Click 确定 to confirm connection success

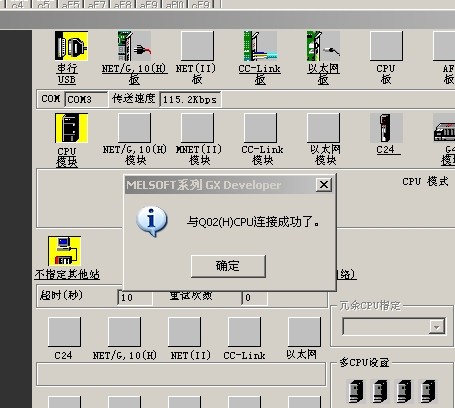click(x=228, y=266)
